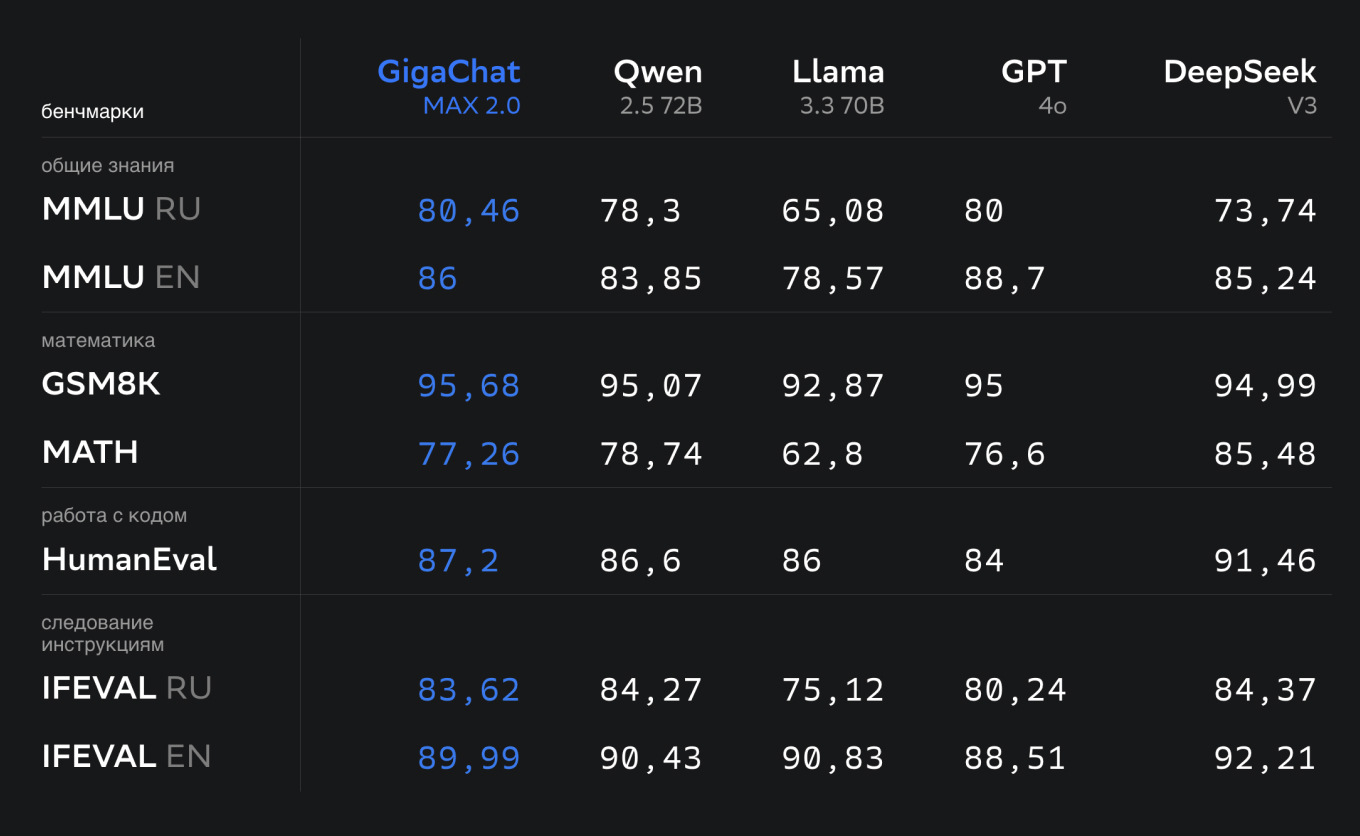Select DeepSeek's IFEVAL EN score 92,21
The height and width of the screenshot is (836, 1360).
click(x=1265, y=759)
